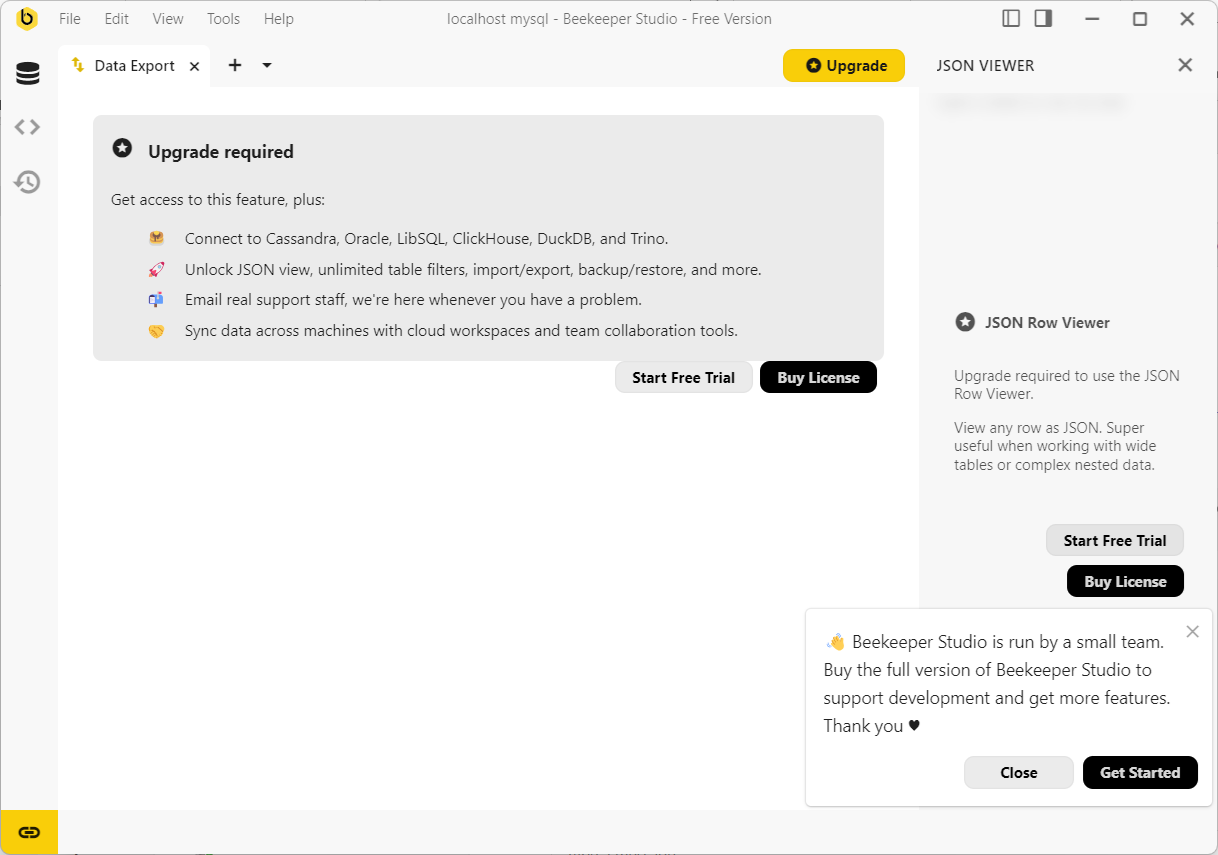Open the Tools menu

coord(223,18)
